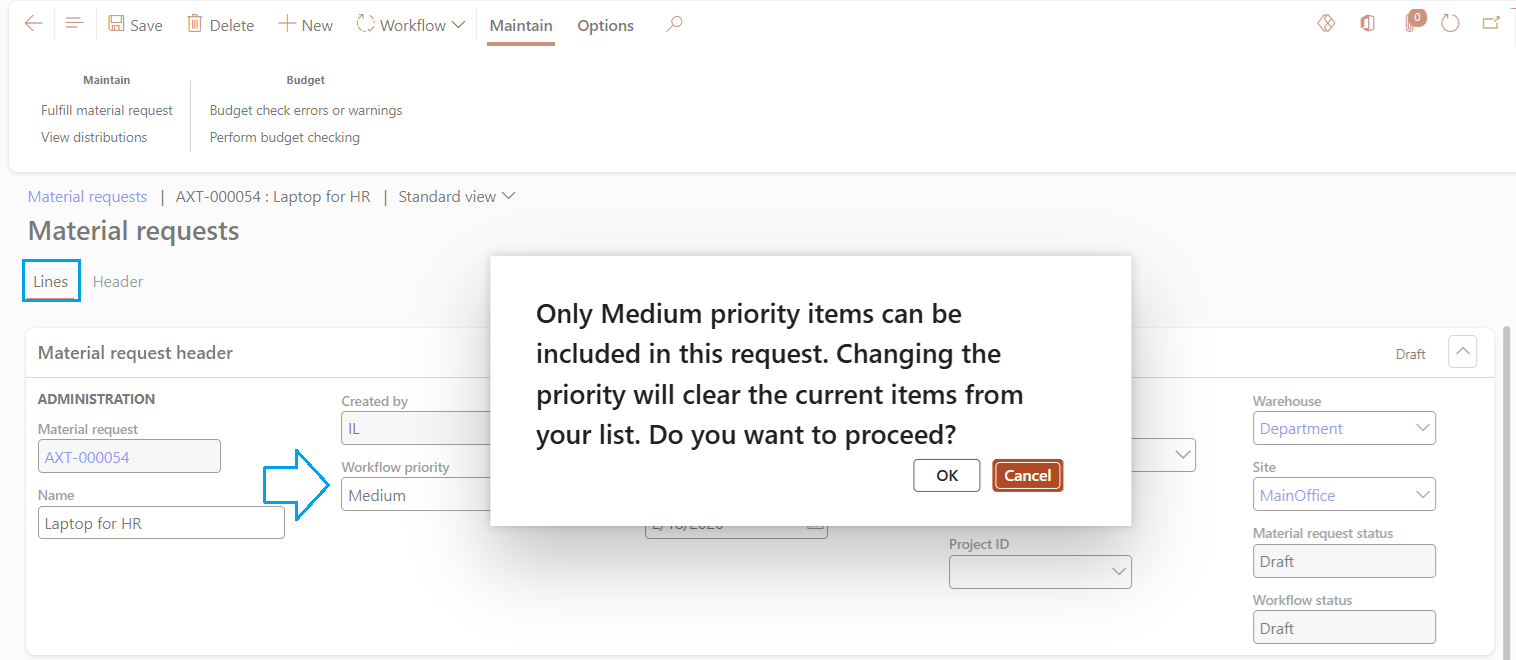
Task: Open the form in a new window
Action: pos(1491,24)
